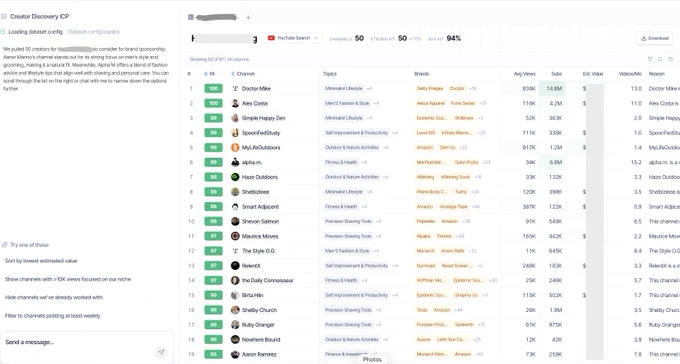Click alpha m. channel avatar
Viewport: 680px width, 364px height.
coord(235,162)
